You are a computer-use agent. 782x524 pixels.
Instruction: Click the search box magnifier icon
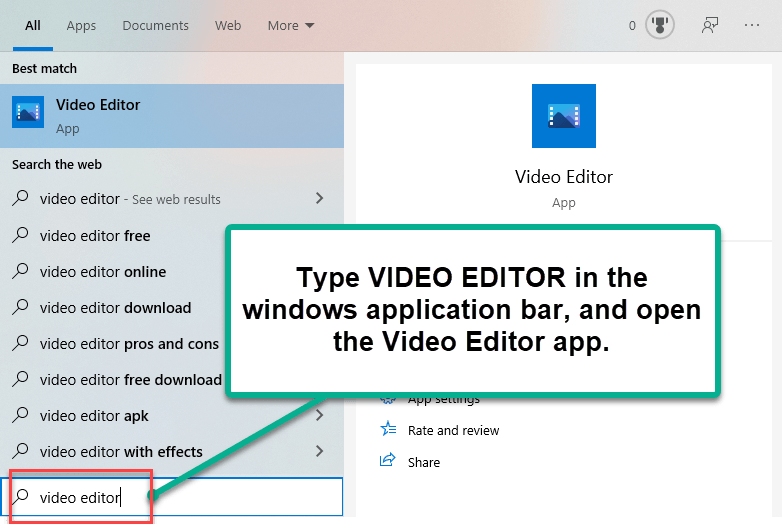coord(20,497)
